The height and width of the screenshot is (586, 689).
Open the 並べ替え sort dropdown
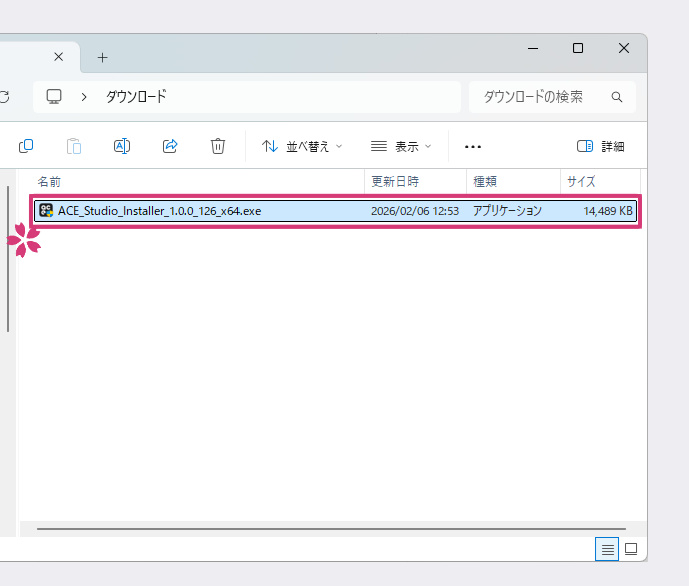click(x=302, y=146)
